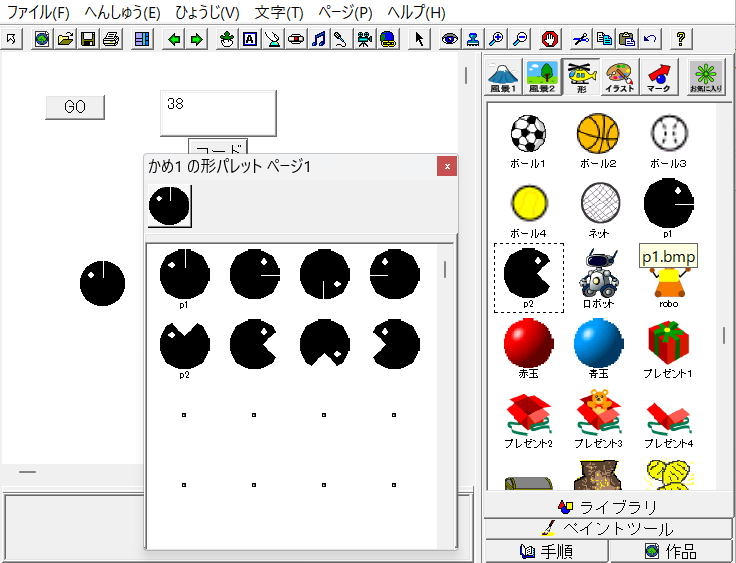Image resolution: width=736 pixels, height=563 pixels.
Task: Open the ペイントツール panel
Action: coord(608,529)
